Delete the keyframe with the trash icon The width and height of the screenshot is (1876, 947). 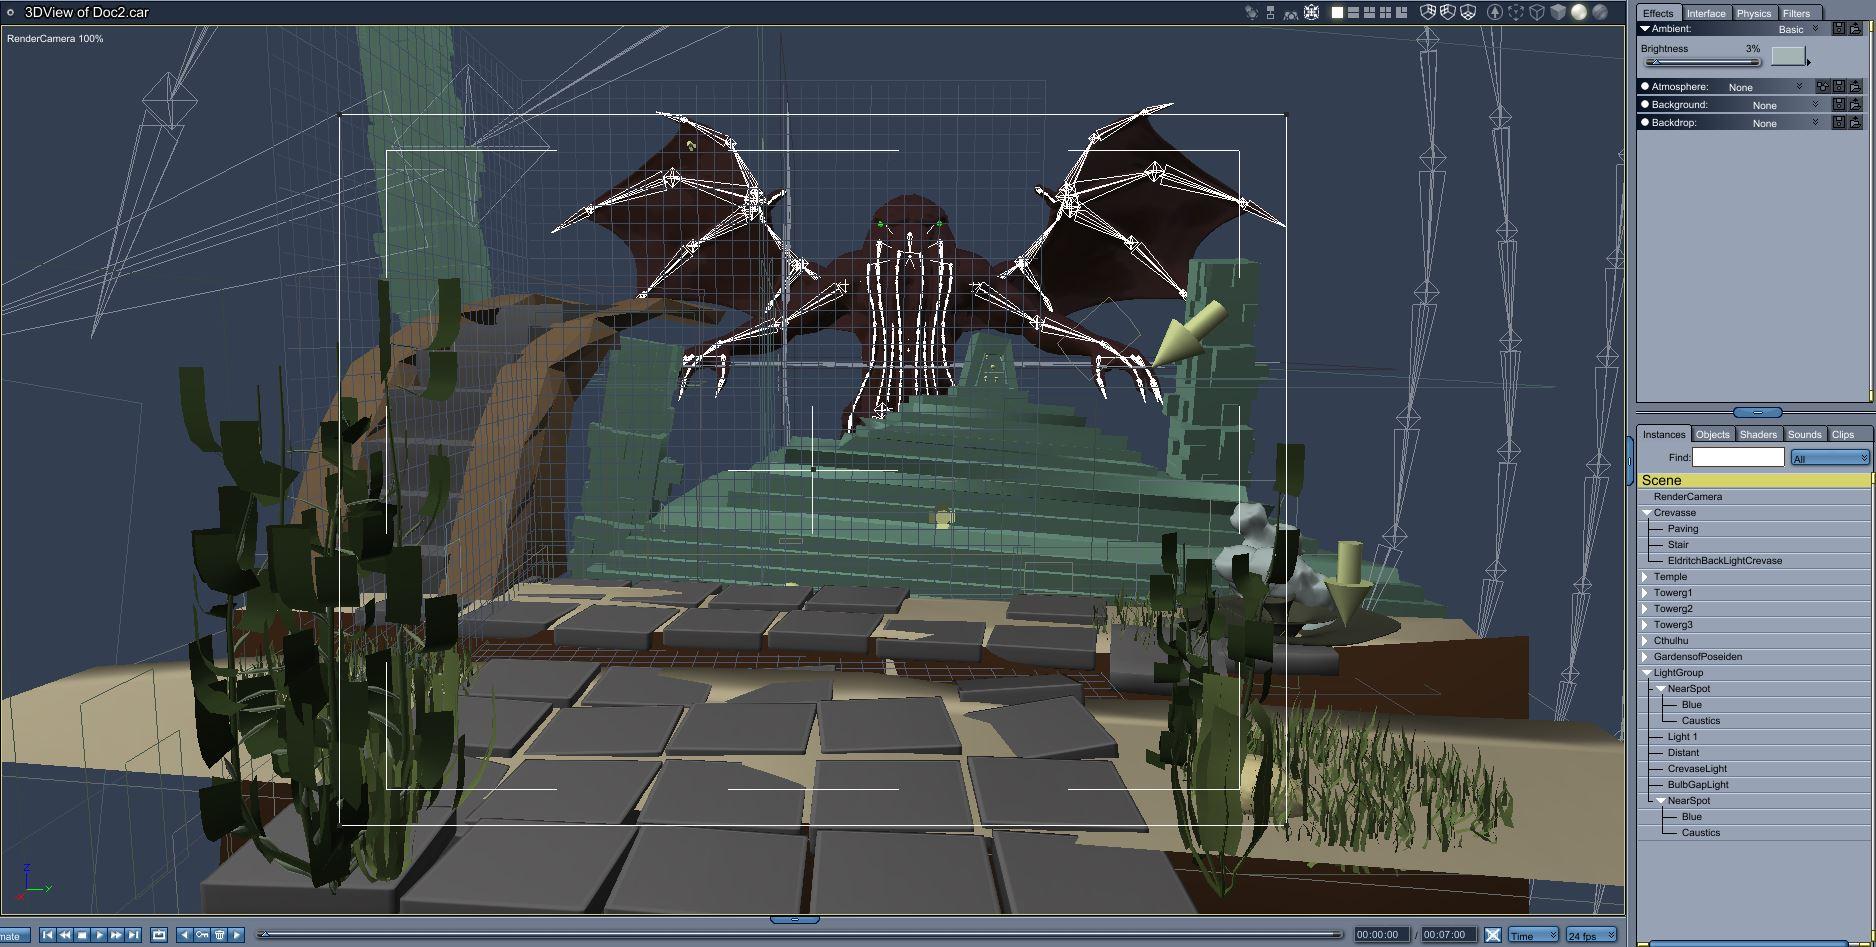pyautogui.click(x=220, y=935)
